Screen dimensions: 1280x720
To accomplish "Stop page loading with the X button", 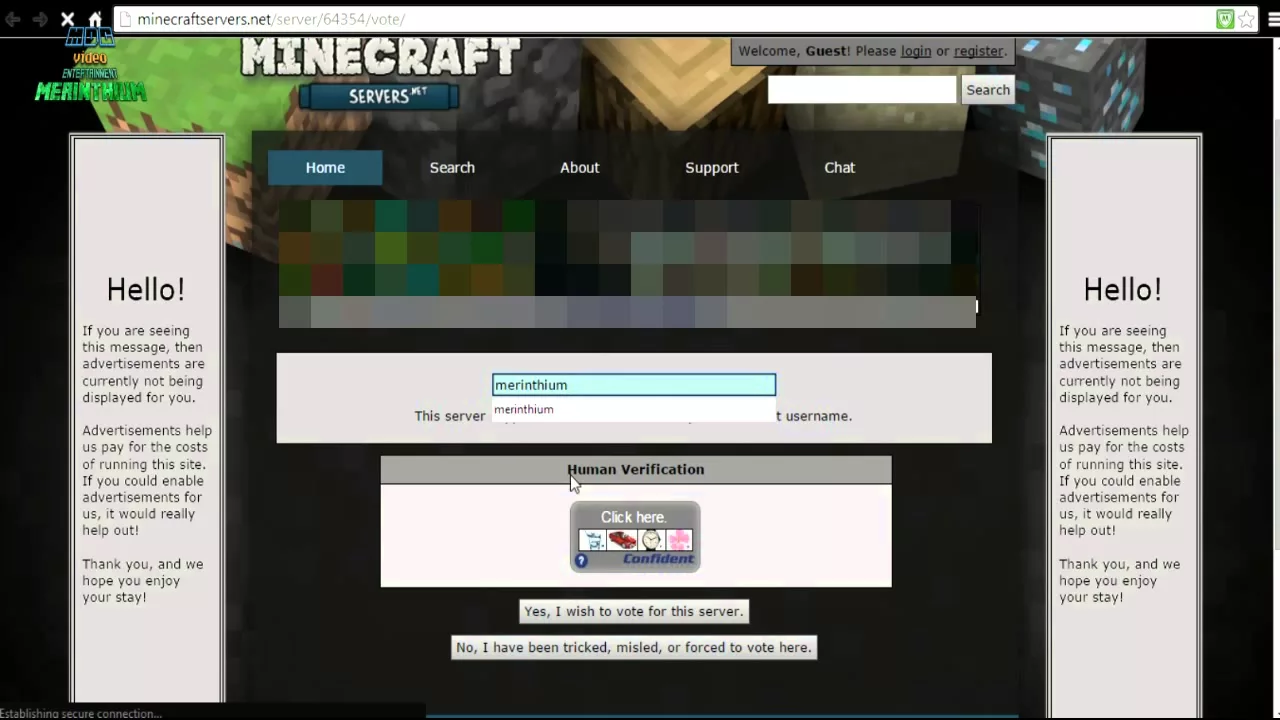I will pos(68,19).
